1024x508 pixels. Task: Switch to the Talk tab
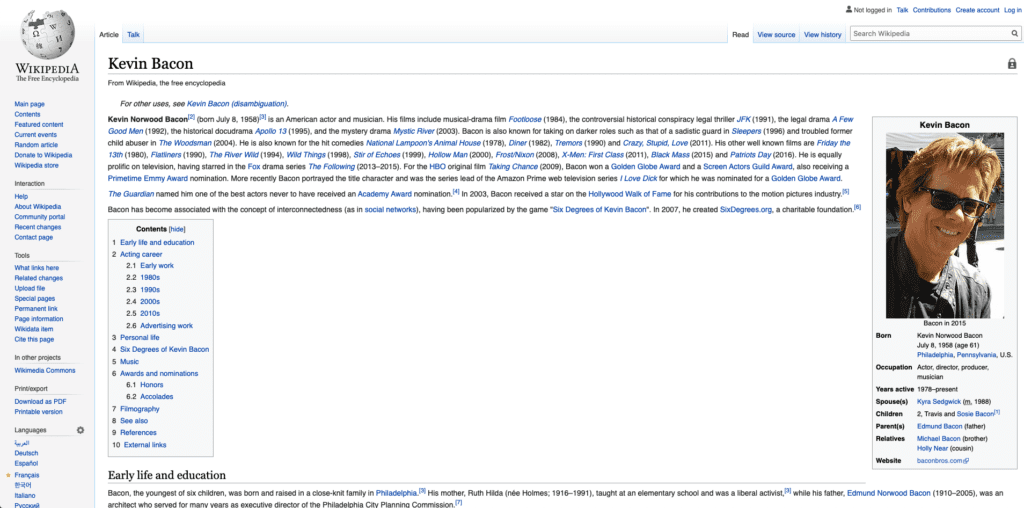coord(133,35)
